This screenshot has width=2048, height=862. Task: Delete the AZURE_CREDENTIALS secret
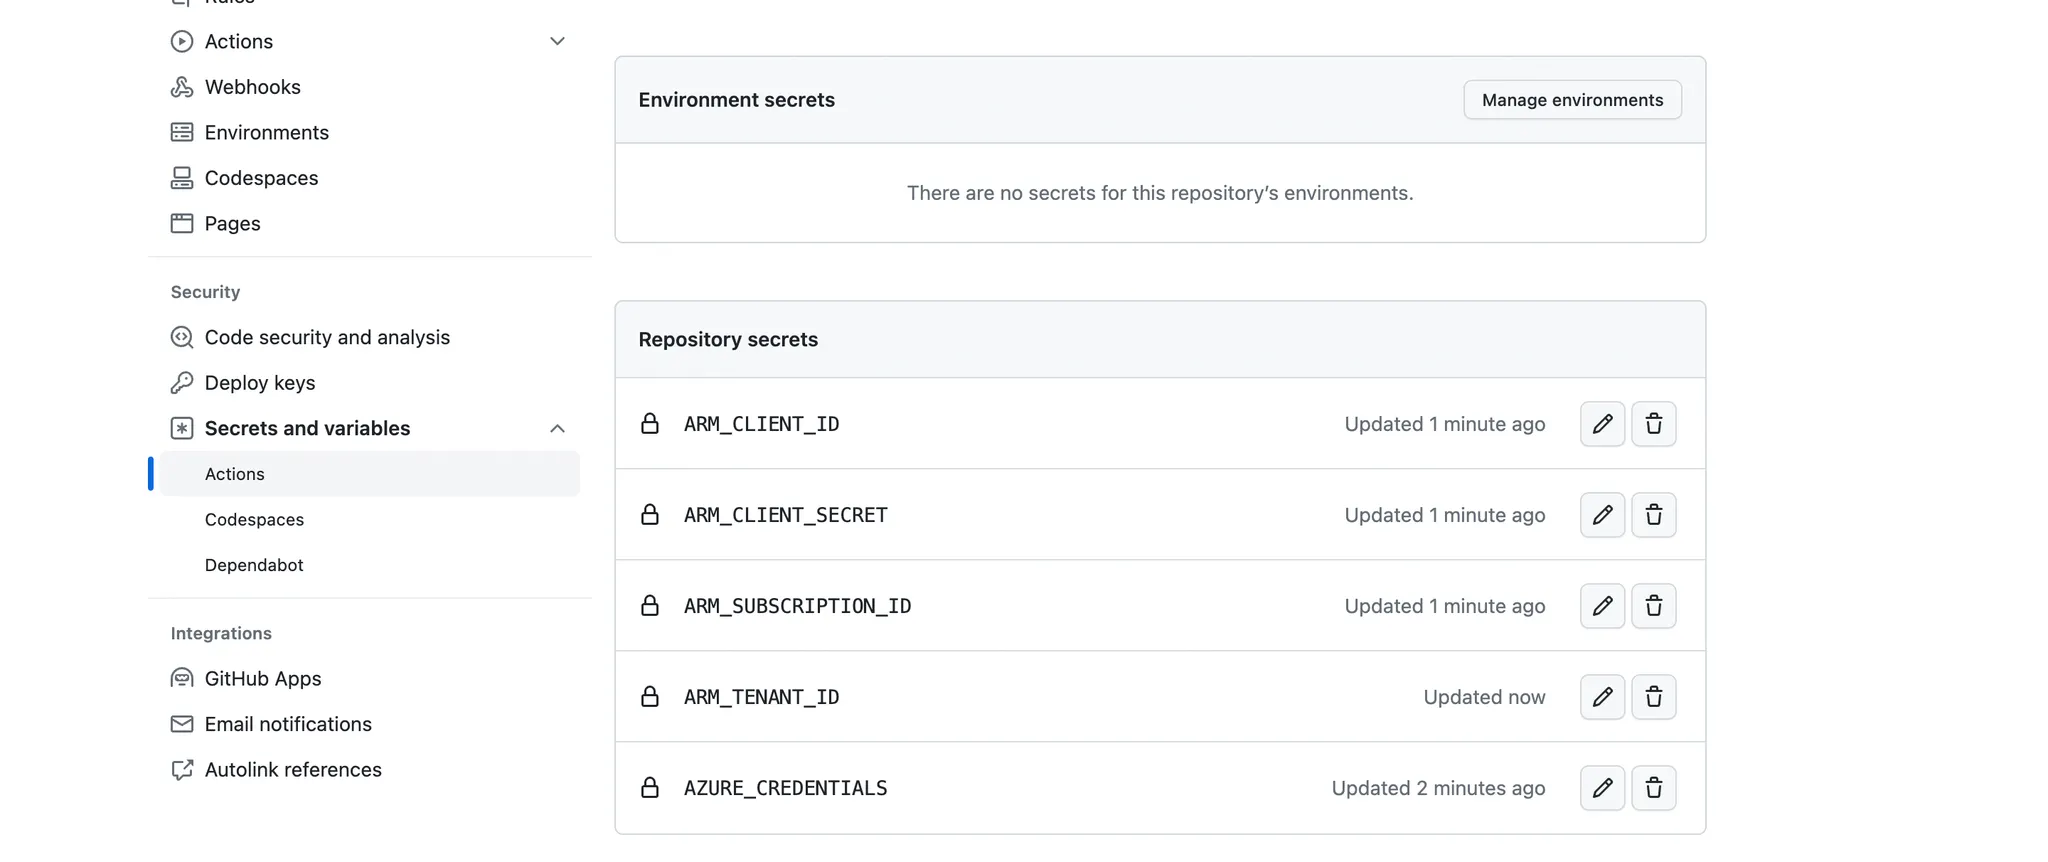(1654, 788)
